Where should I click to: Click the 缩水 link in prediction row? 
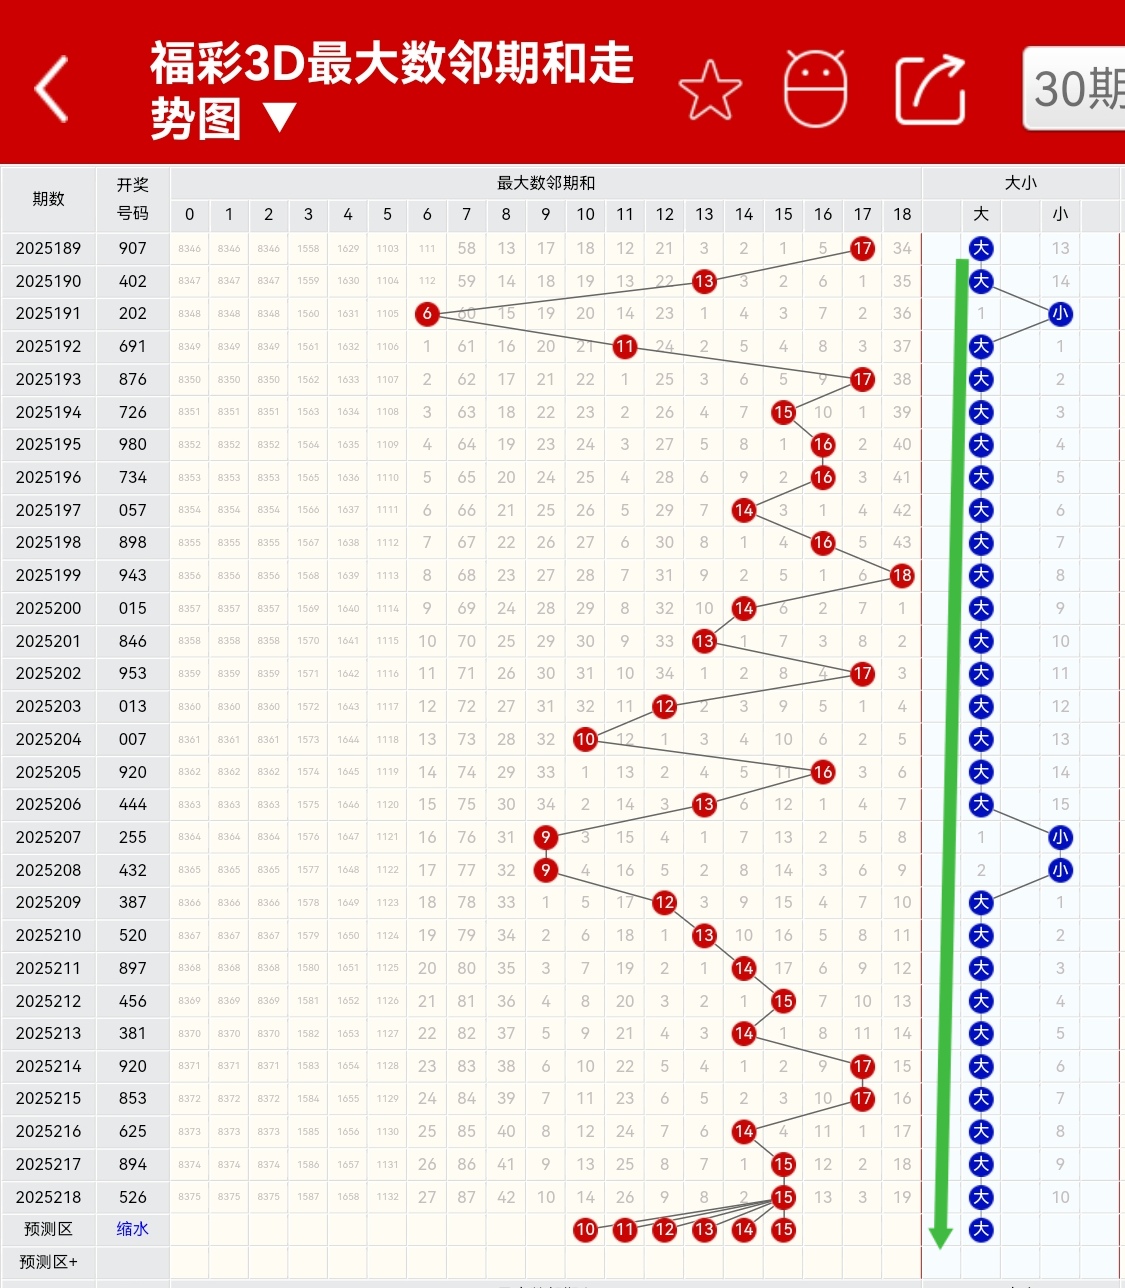coord(132,1229)
